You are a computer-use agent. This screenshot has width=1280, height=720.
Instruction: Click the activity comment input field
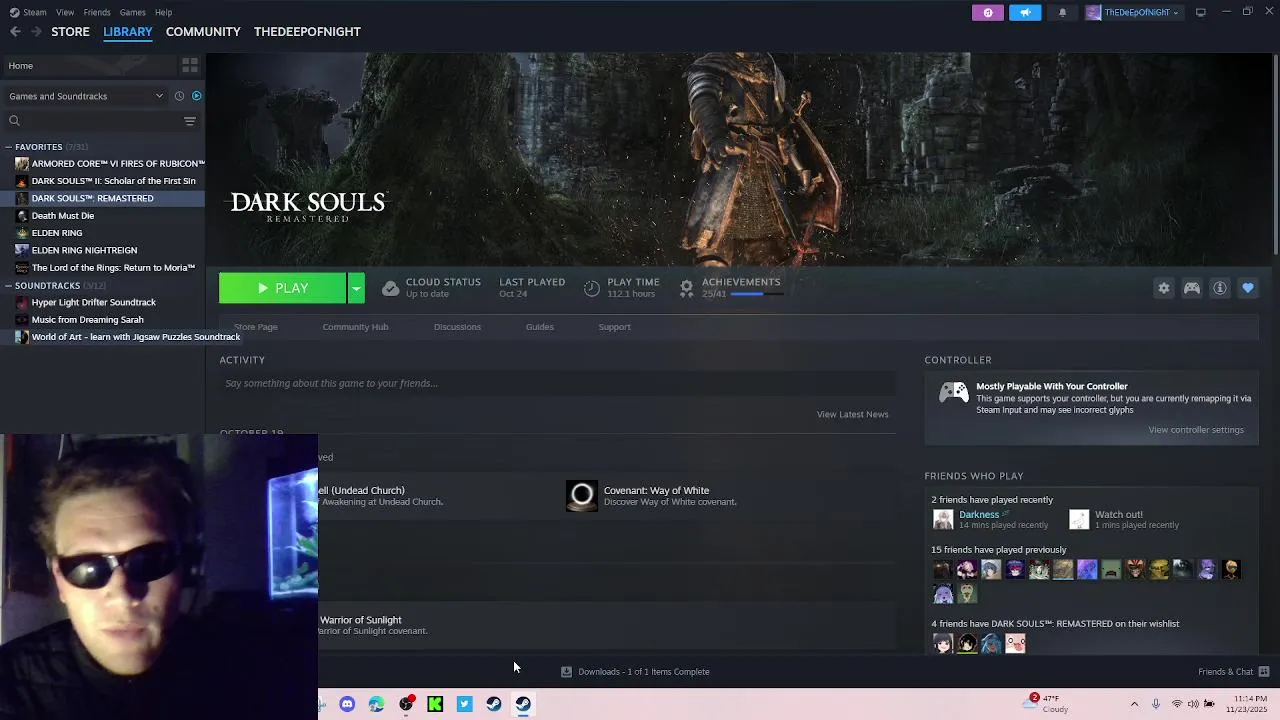pyautogui.click(x=557, y=383)
